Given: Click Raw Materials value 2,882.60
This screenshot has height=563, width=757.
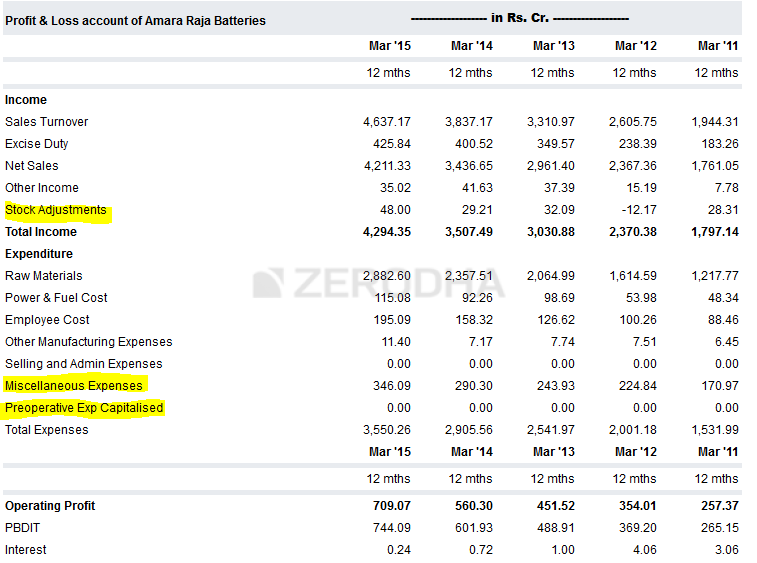Looking at the screenshot, I should pyautogui.click(x=387, y=276).
